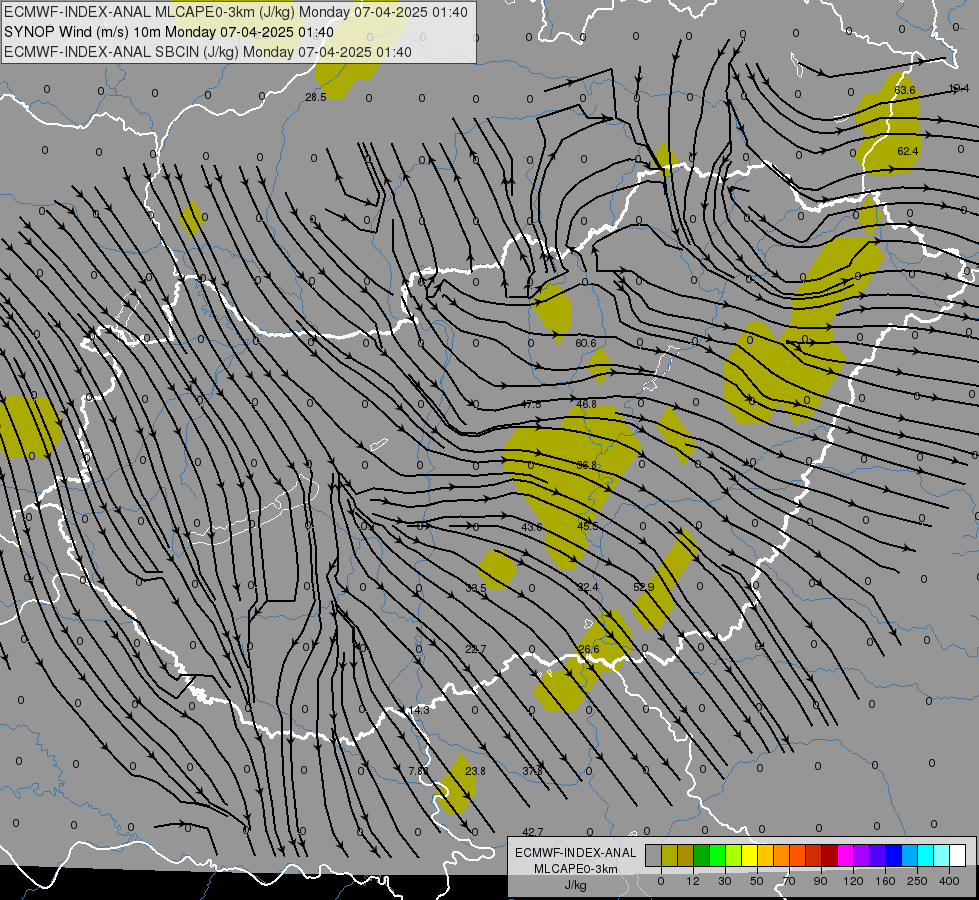Select the SYNOP Wind 10m header line
The width and height of the screenshot is (979, 900).
tap(169, 32)
